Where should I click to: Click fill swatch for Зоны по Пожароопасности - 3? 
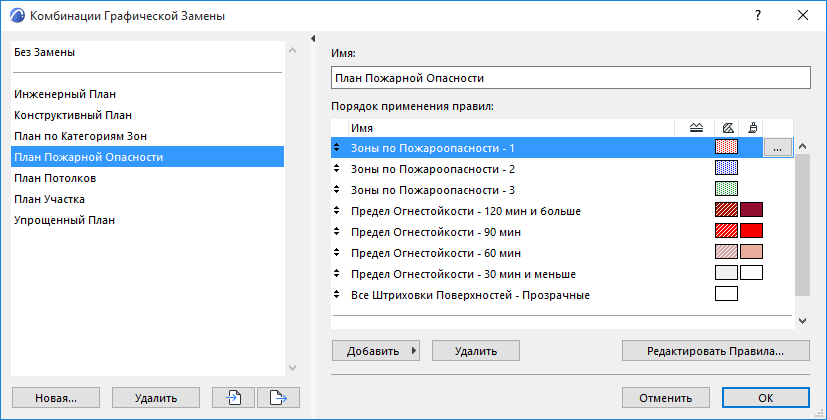[726, 190]
